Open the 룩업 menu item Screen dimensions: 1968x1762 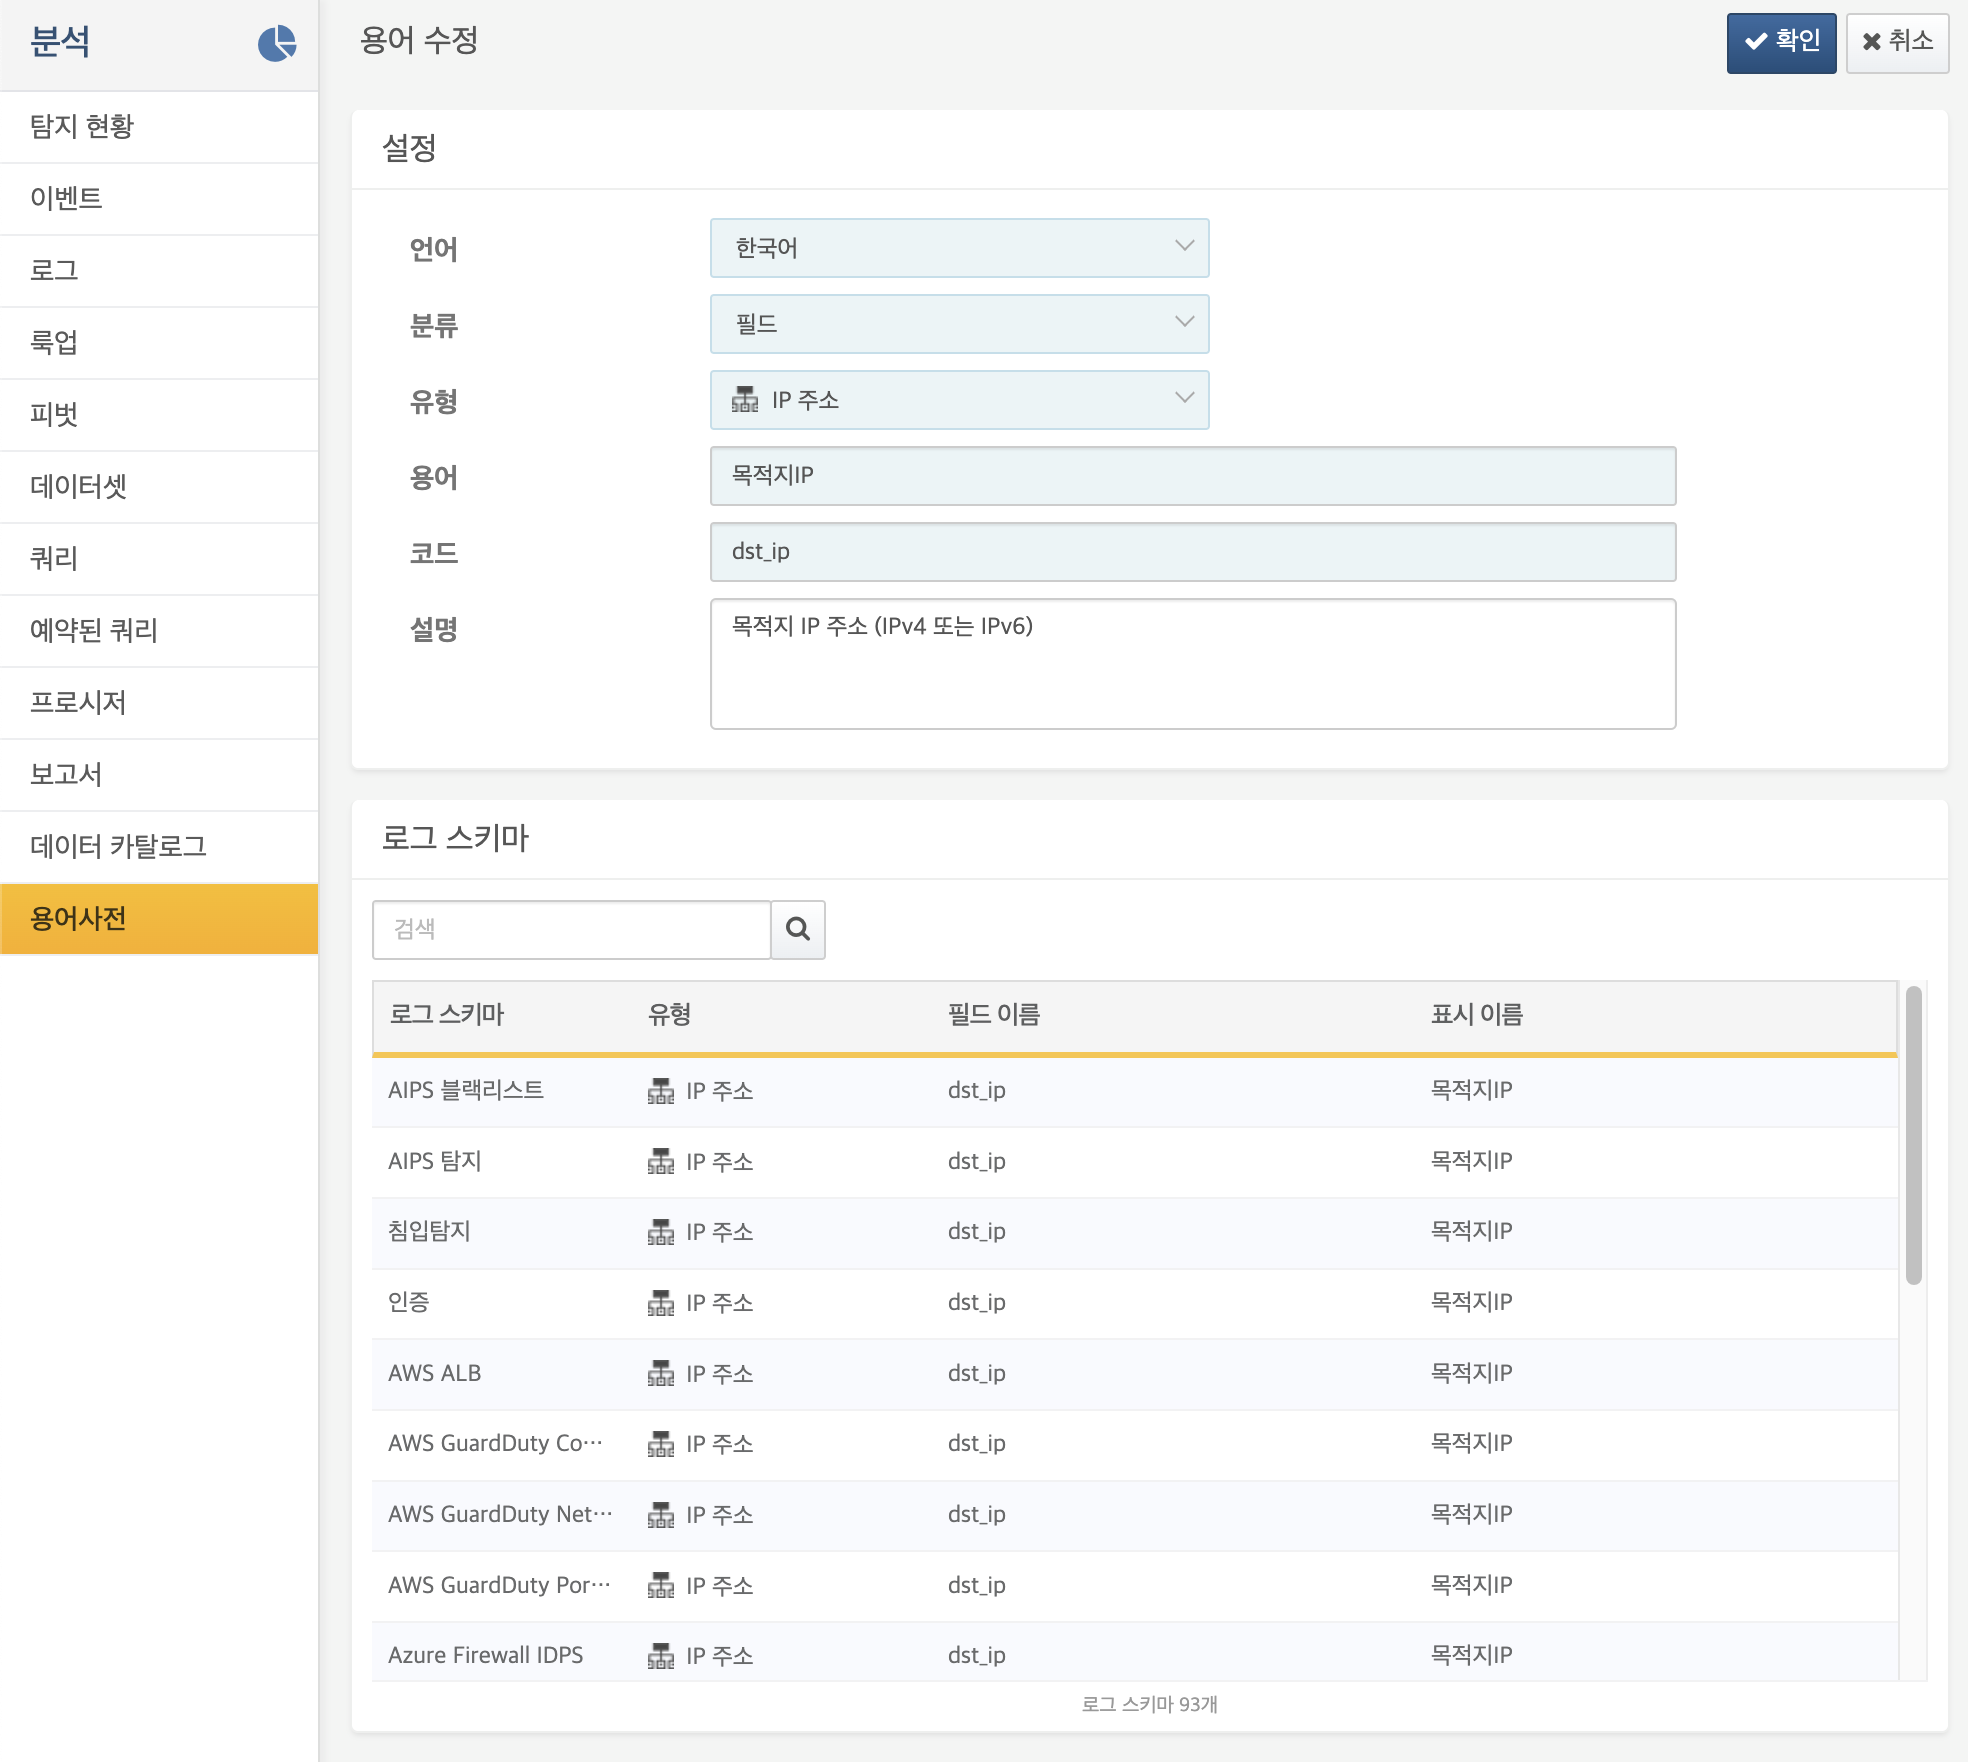pyautogui.click(x=159, y=343)
